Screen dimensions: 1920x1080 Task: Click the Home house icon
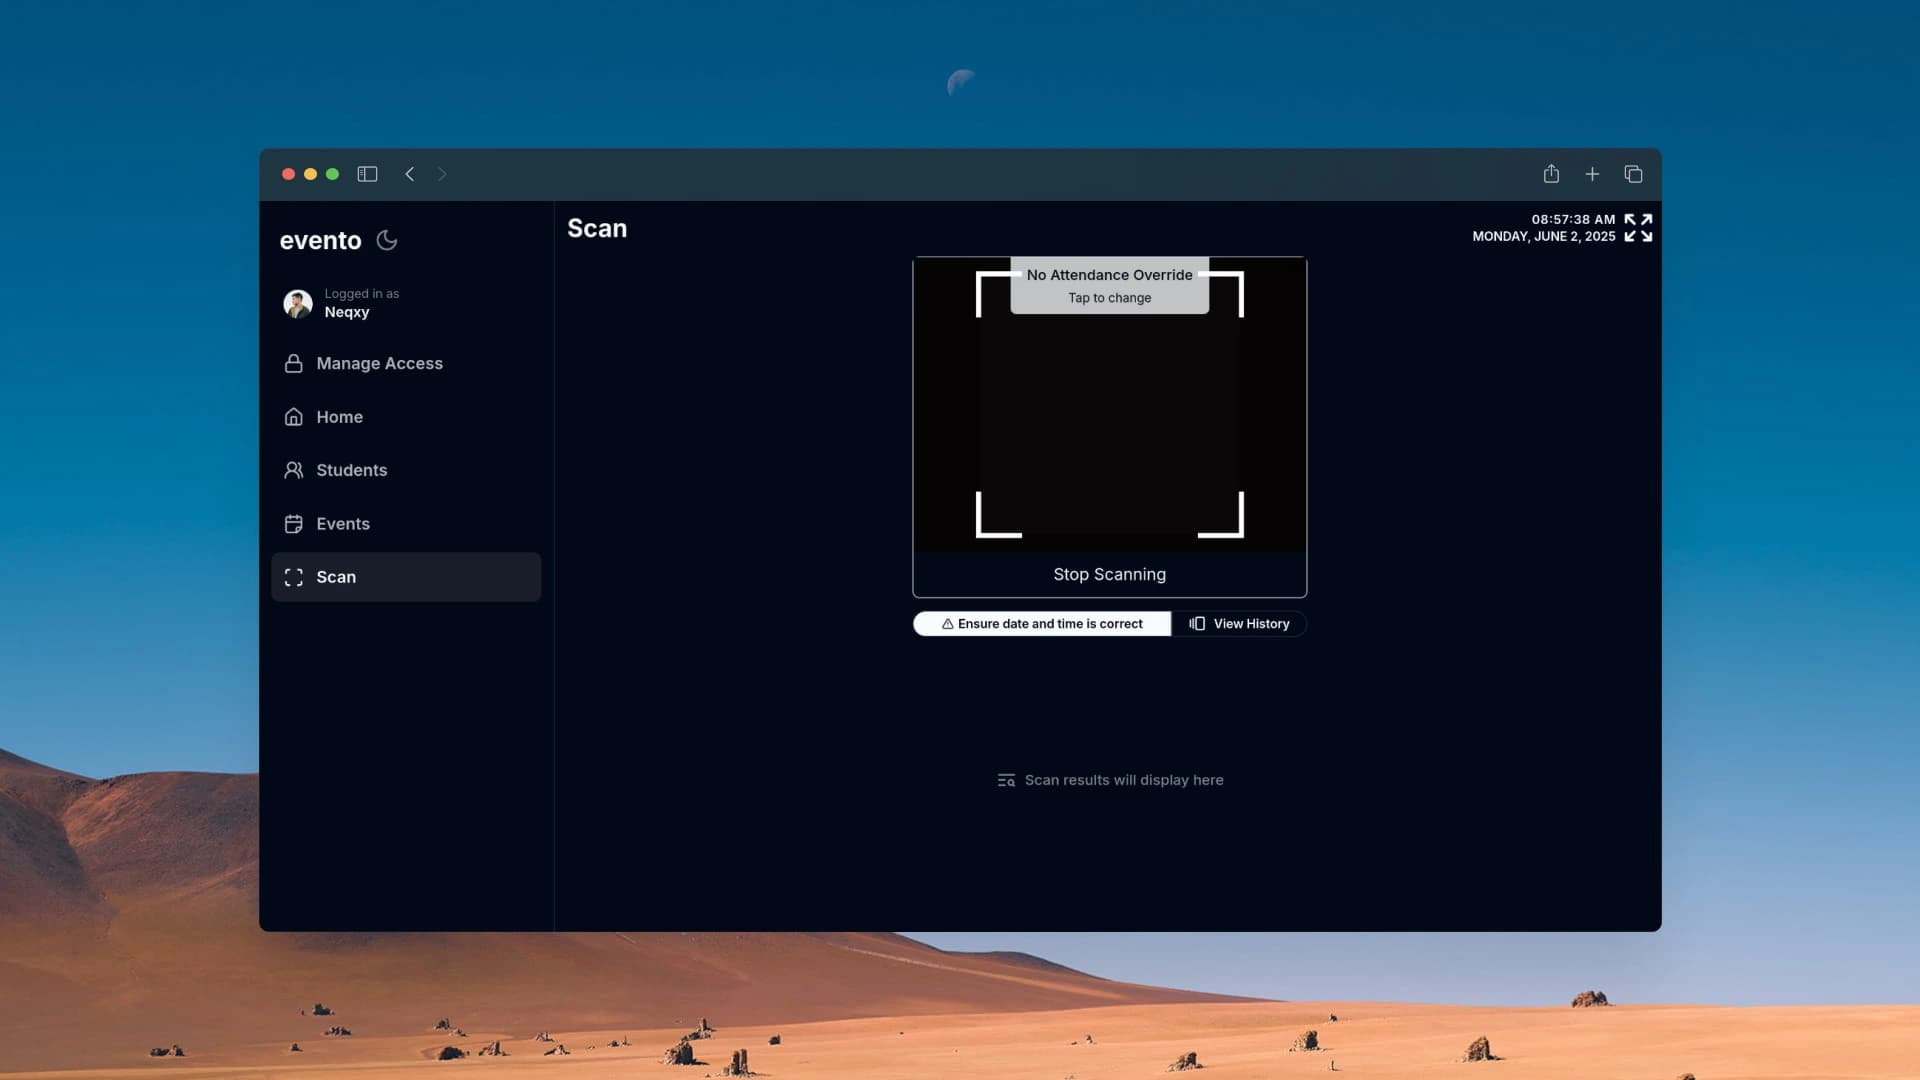pos(293,417)
